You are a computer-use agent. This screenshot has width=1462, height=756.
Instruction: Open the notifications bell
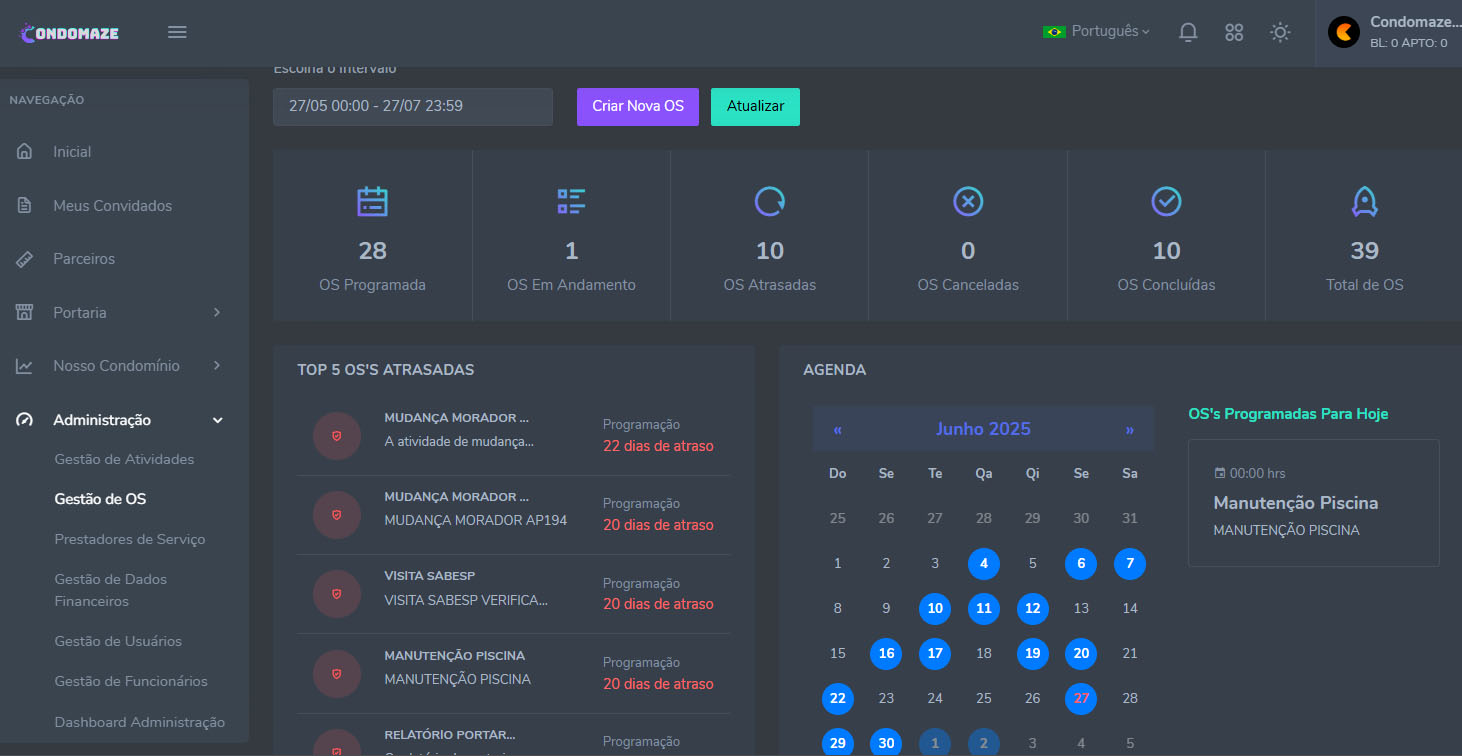click(1188, 32)
